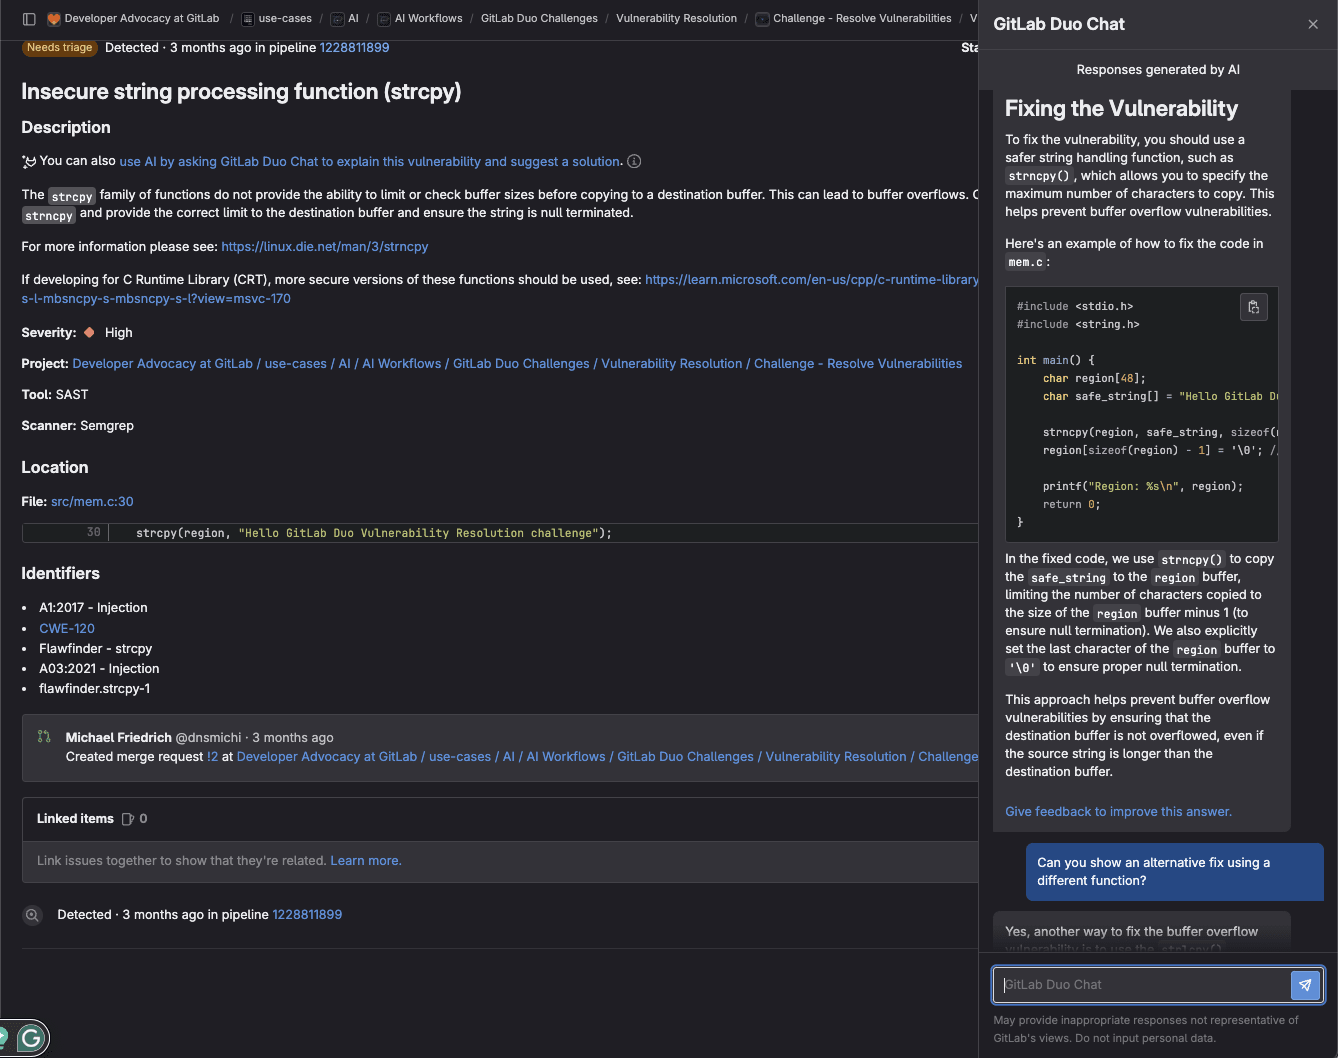Open the merge request project path link
Screen dimensions: 1338x1058
coord(607,756)
